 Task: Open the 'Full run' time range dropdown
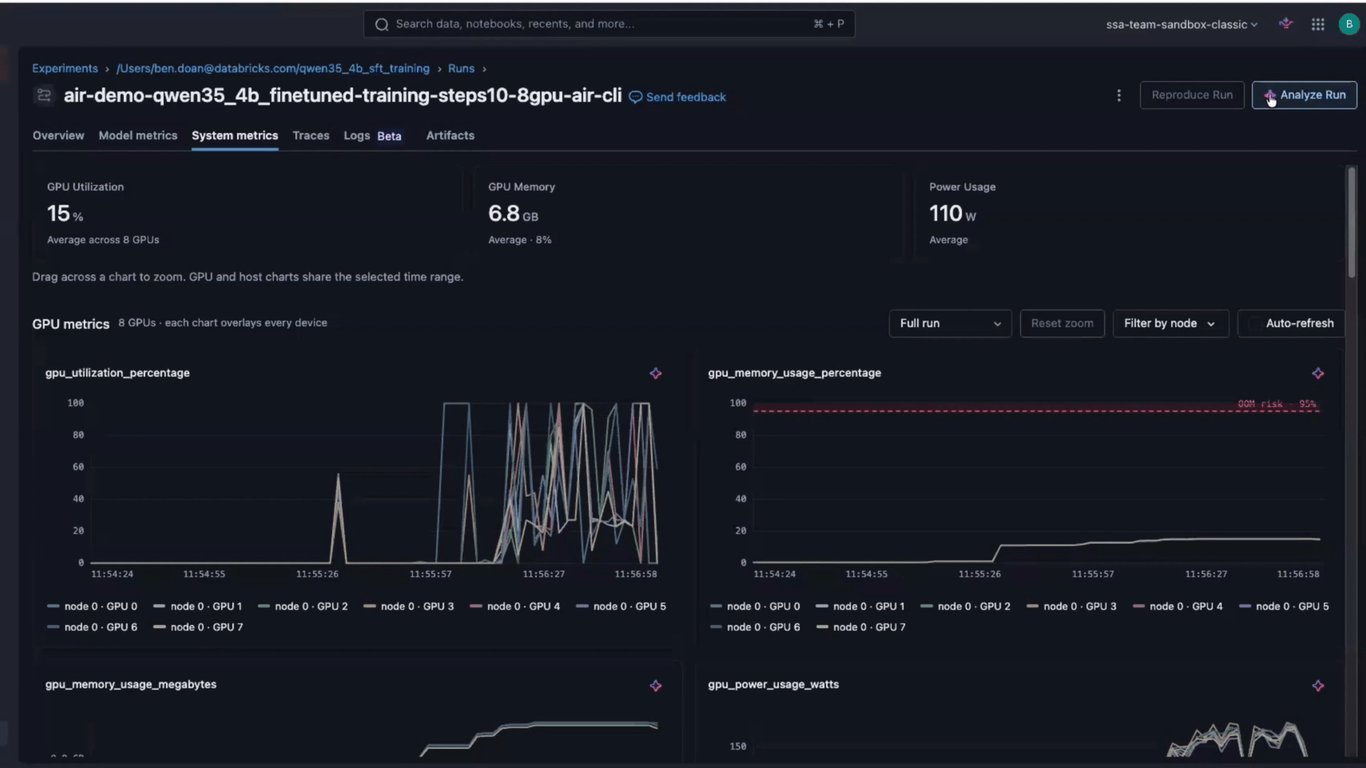click(x=950, y=323)
